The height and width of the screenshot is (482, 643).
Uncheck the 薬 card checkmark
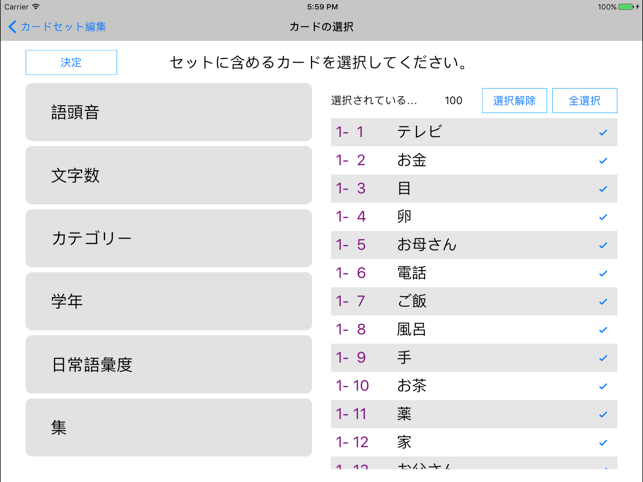click(x=603, y=415)
